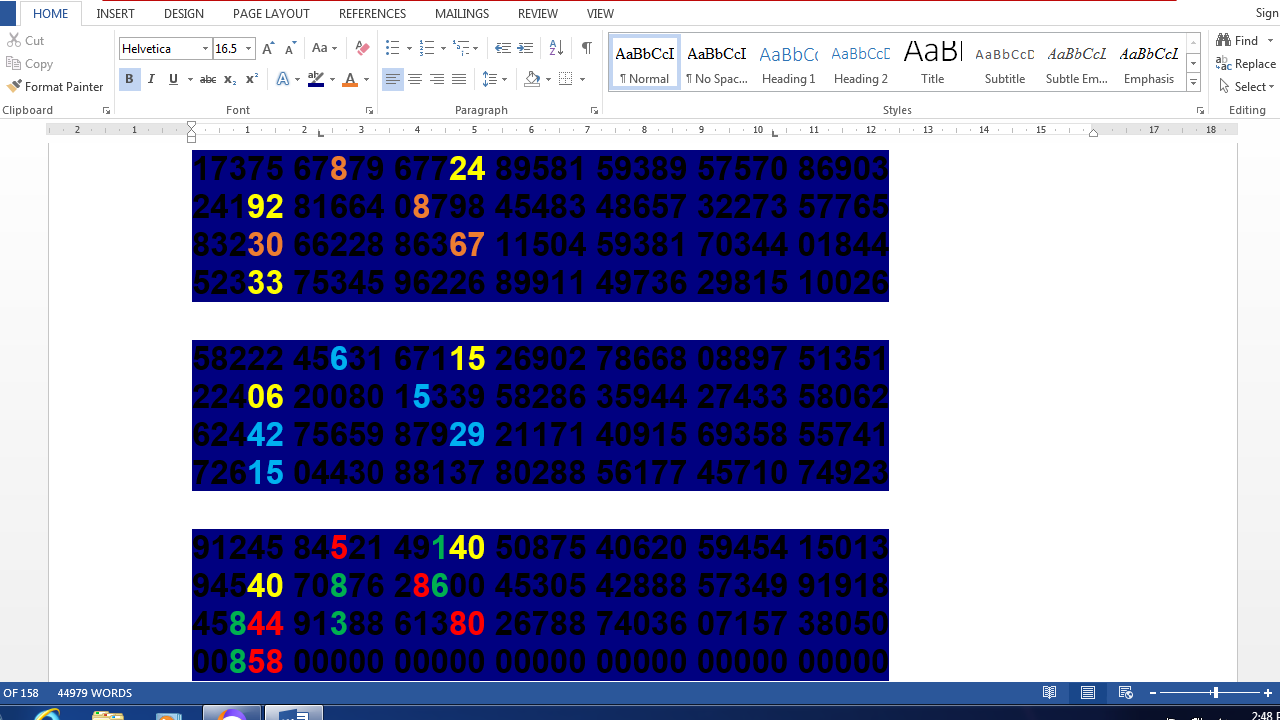Open the Select dropdown

tap(1246, 87)
